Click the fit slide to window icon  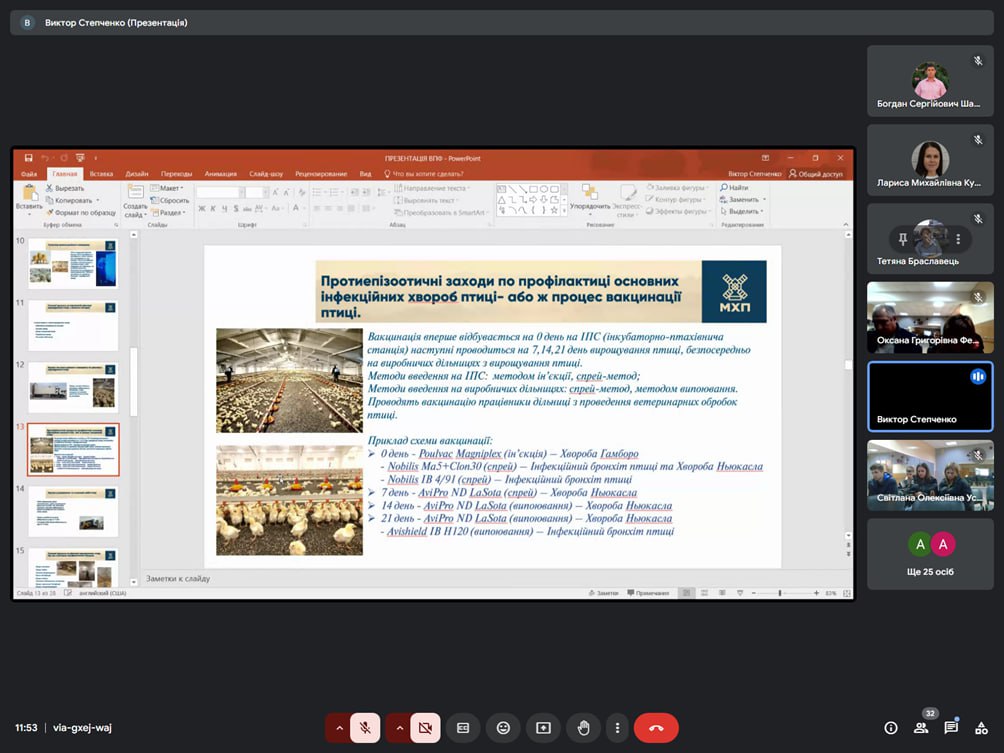point(847,594)
